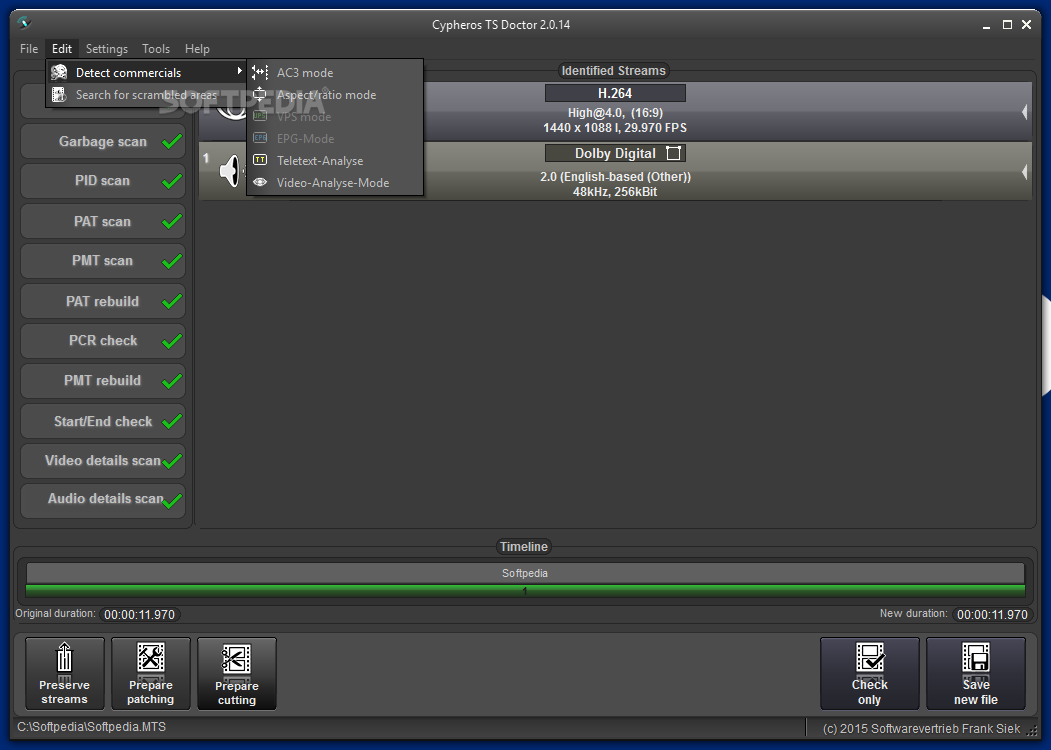Pick Teletext-Analyse from submenu
This screenshot has width=1051, height=750.
(x=335, y=161)
